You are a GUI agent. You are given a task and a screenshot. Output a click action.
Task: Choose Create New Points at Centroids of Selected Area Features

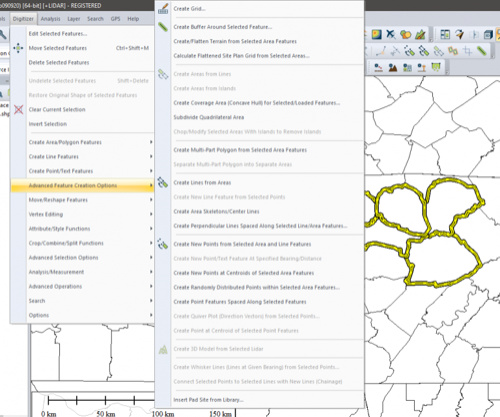tap(244, 273)
